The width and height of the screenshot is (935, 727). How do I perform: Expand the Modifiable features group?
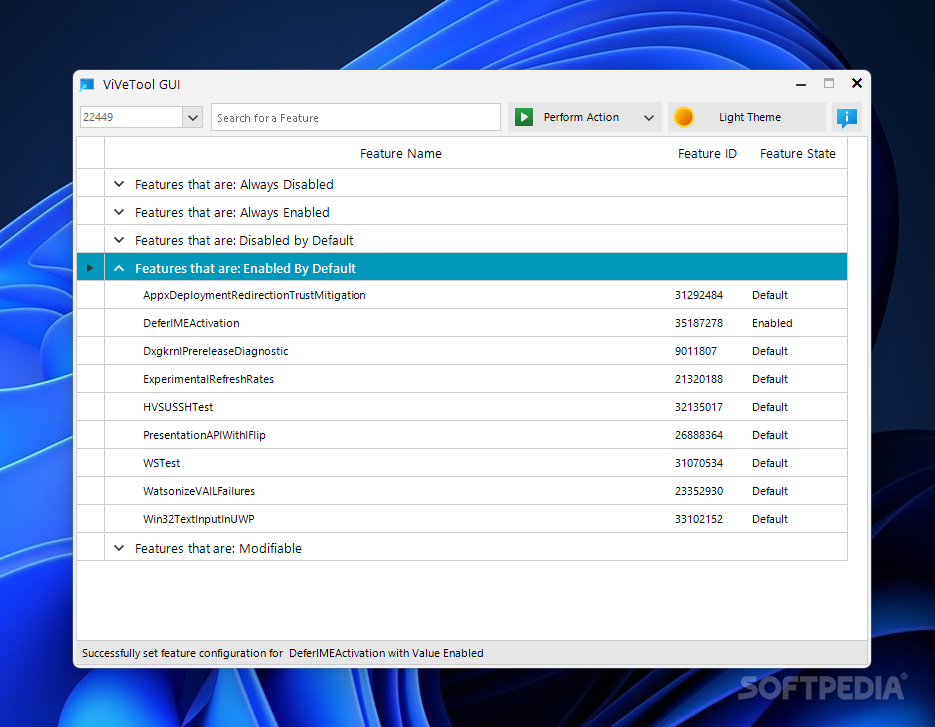pos(119,548)
